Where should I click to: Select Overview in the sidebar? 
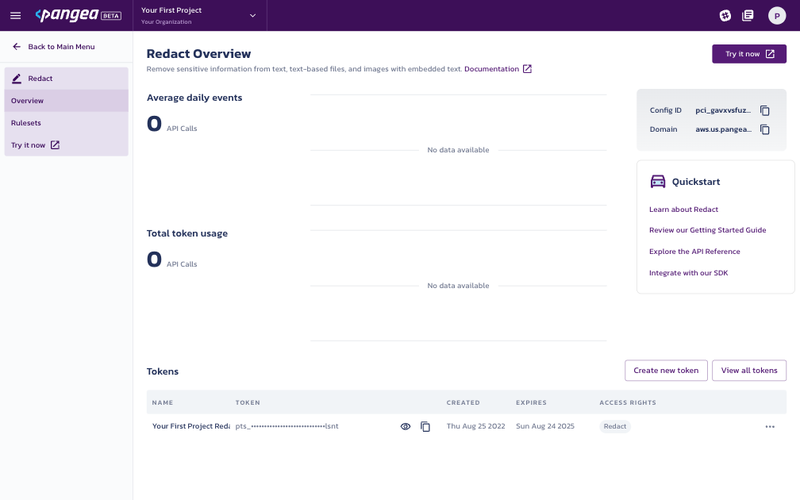click(x=28, y=101)
